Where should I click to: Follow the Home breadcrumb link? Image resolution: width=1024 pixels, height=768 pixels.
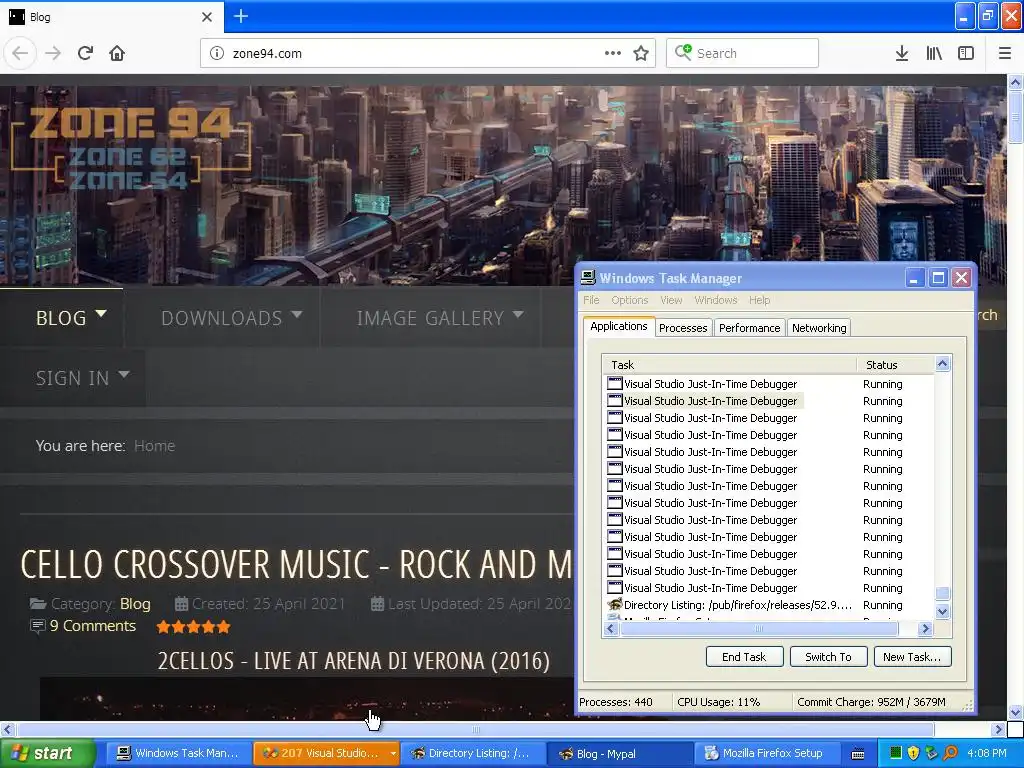coord(154,445)
